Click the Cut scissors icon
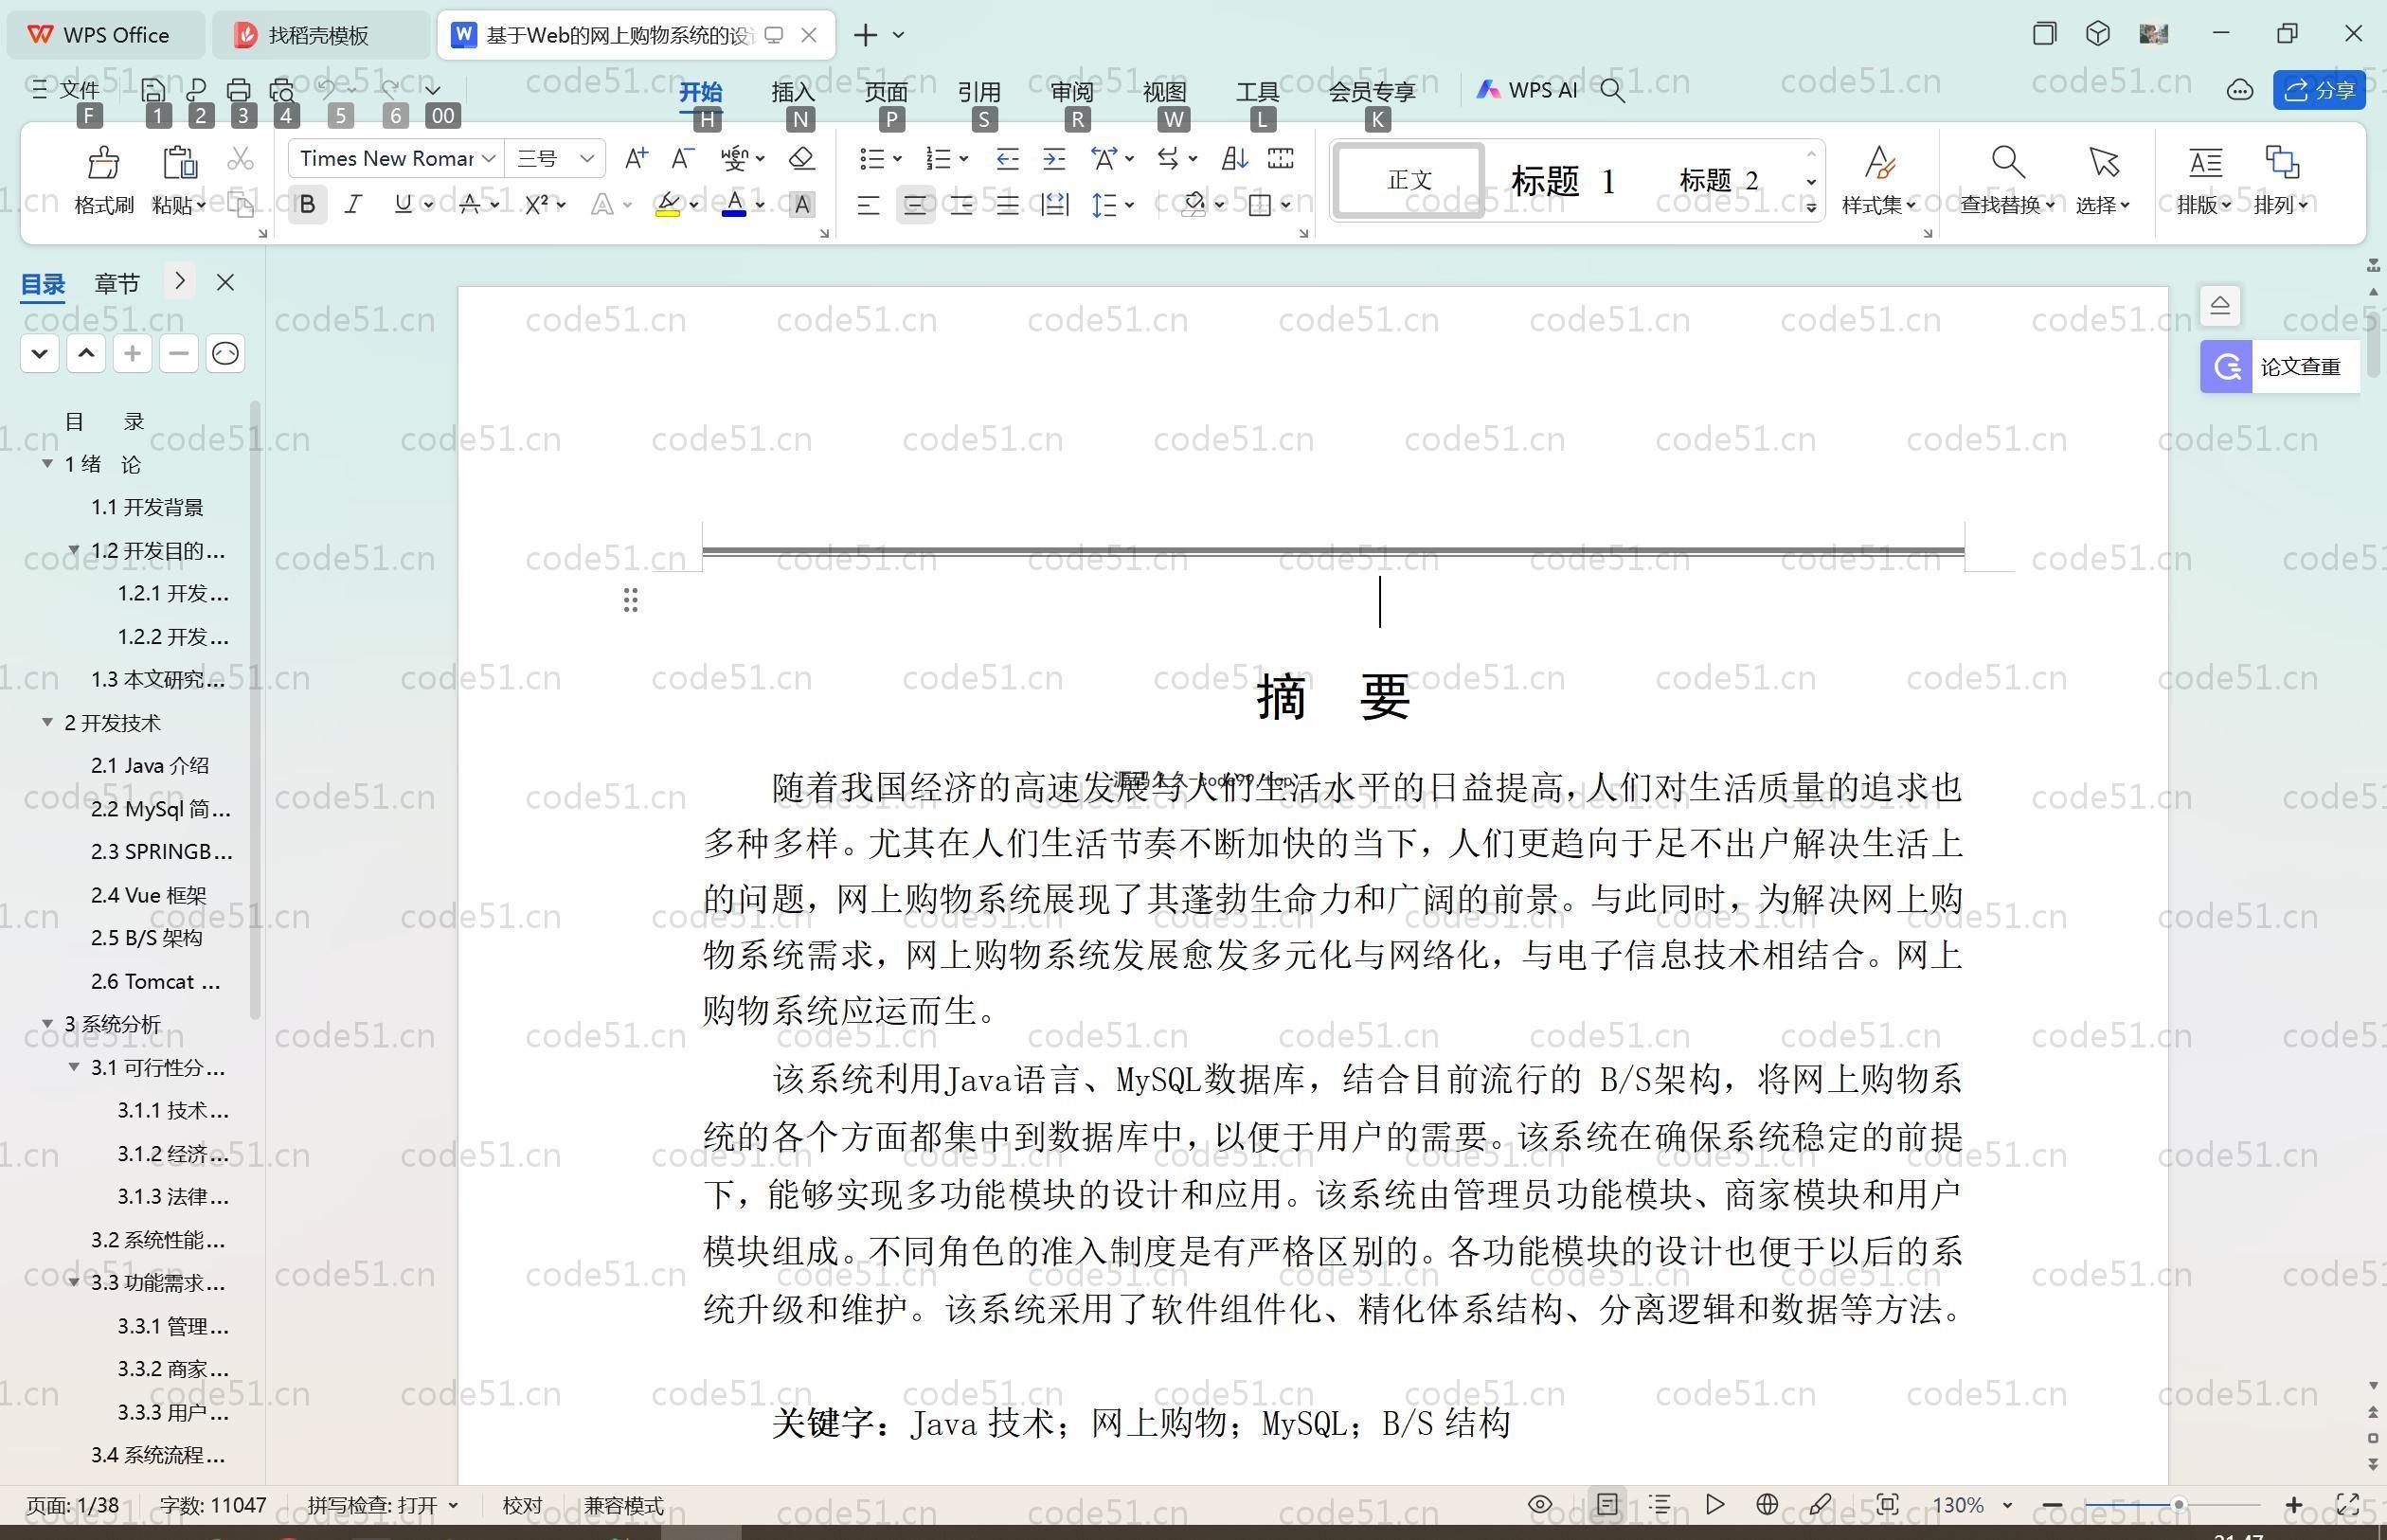The image size is (2387, 1540). coord(241,158)
